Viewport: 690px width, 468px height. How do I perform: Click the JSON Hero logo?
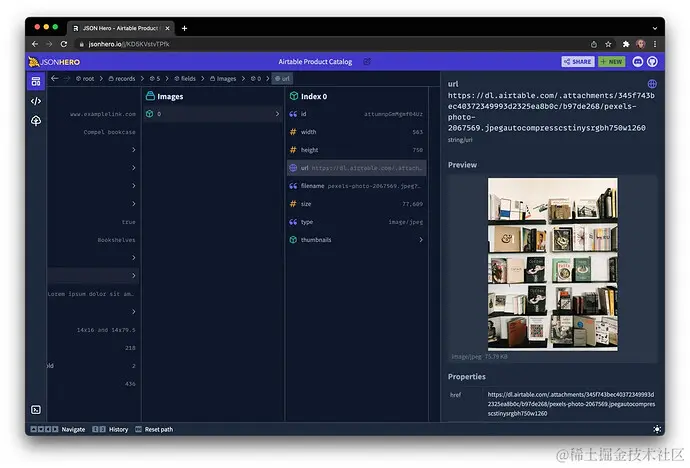click(54, 62)
